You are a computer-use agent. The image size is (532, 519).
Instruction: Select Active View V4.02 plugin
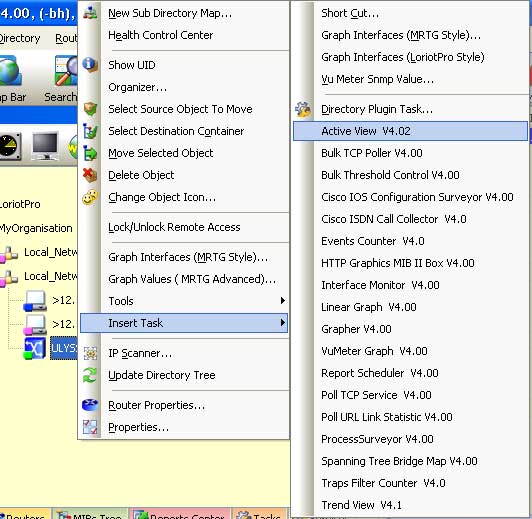point(411,131)
